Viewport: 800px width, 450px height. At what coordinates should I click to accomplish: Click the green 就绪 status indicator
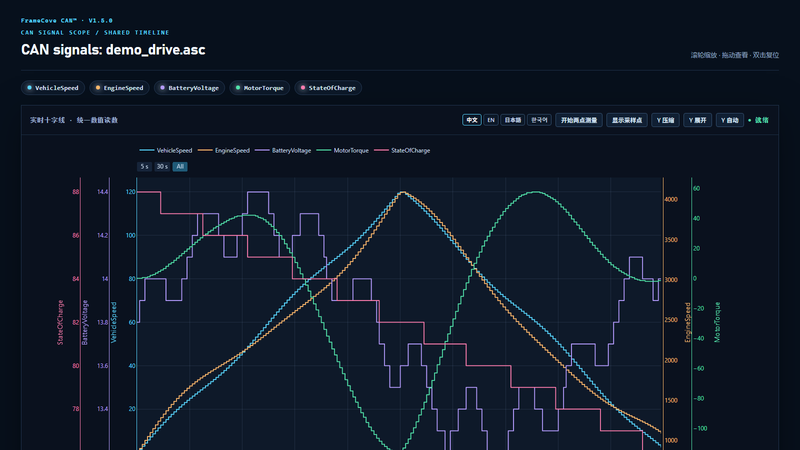[759, 120]
